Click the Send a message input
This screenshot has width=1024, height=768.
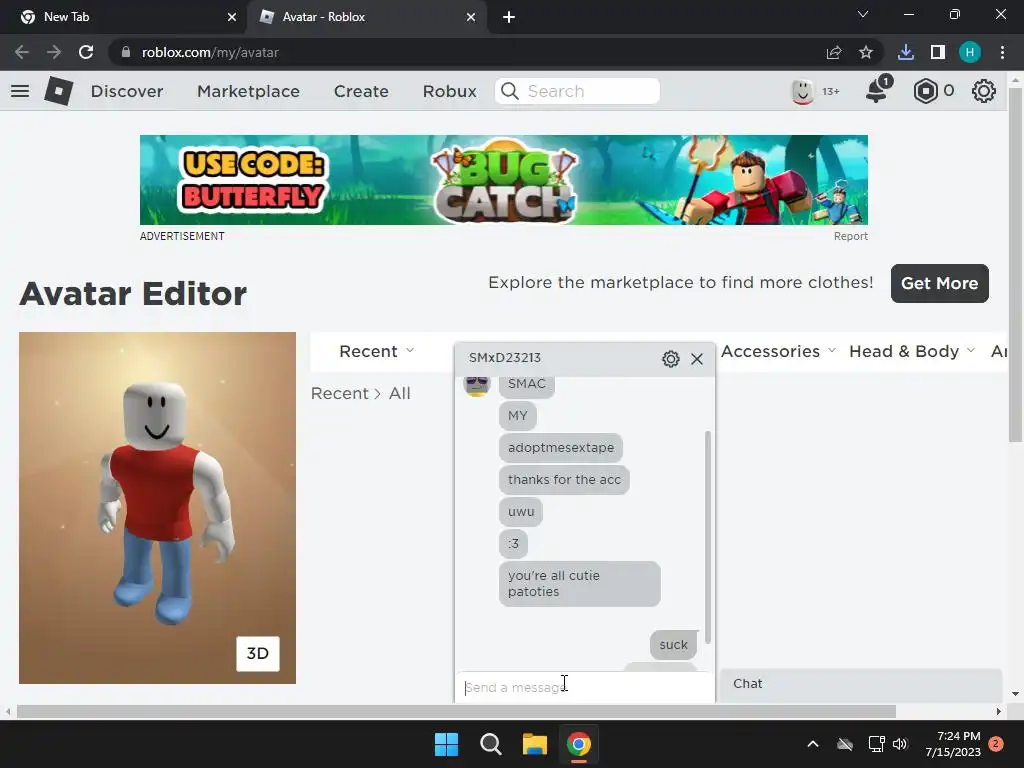click(584, 688)
